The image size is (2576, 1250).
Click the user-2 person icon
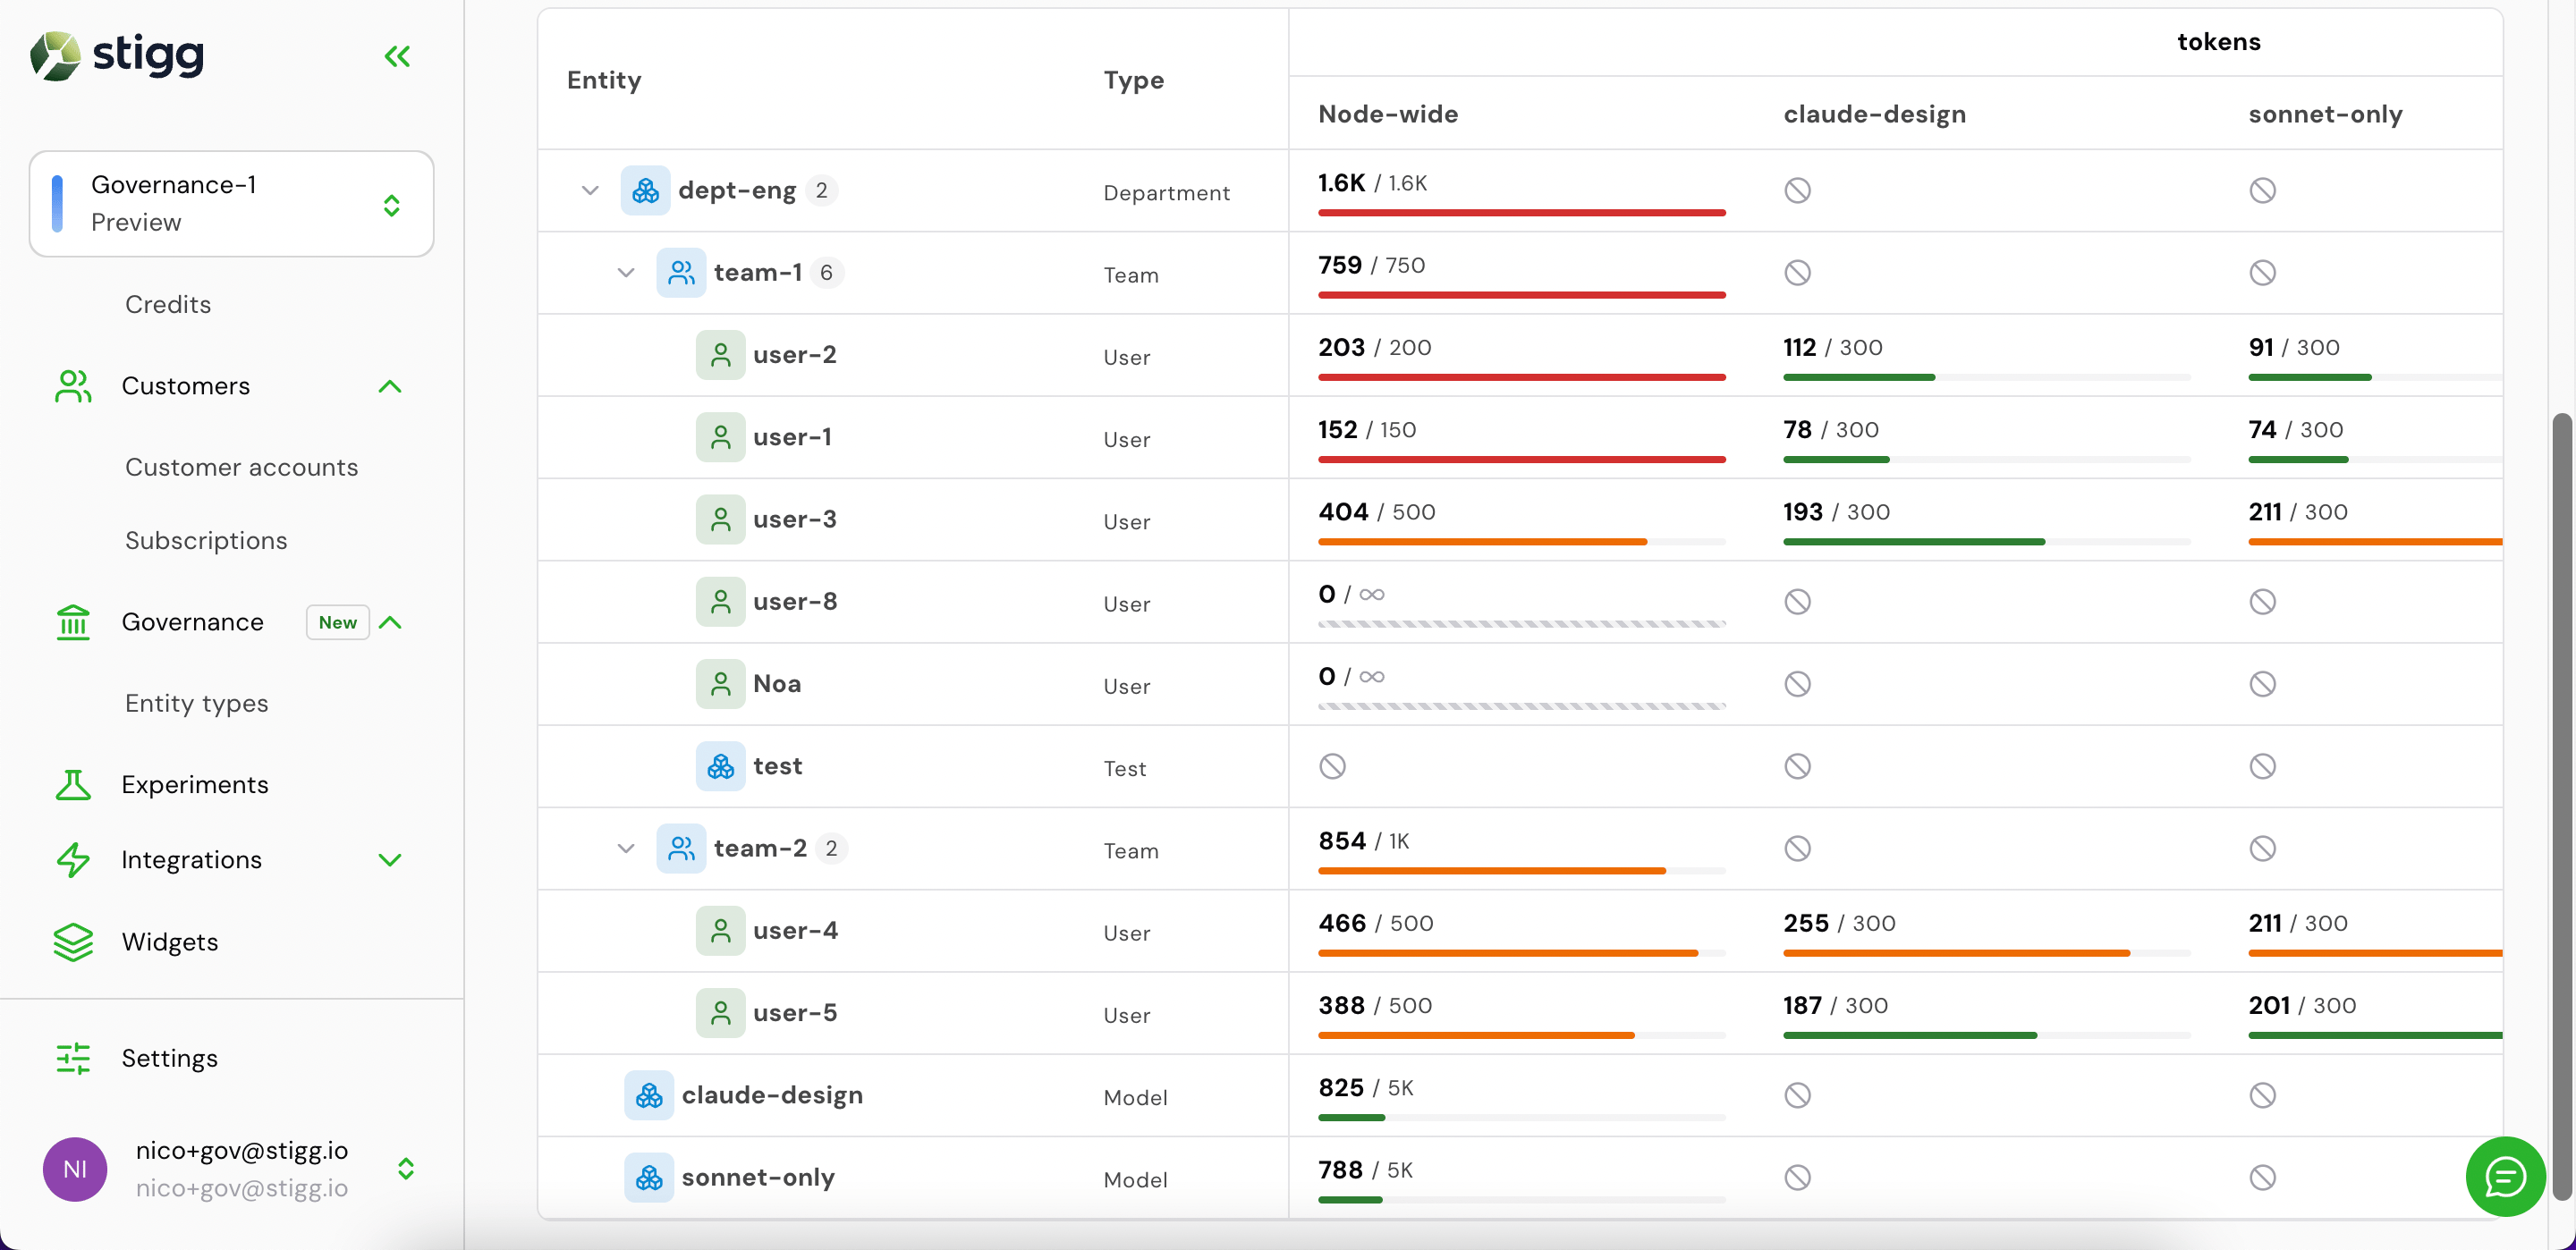[720, 355]
